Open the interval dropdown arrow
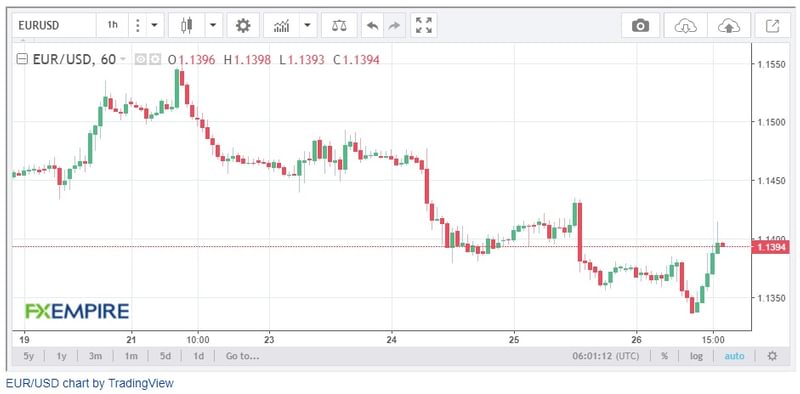 tap(154, 25)
